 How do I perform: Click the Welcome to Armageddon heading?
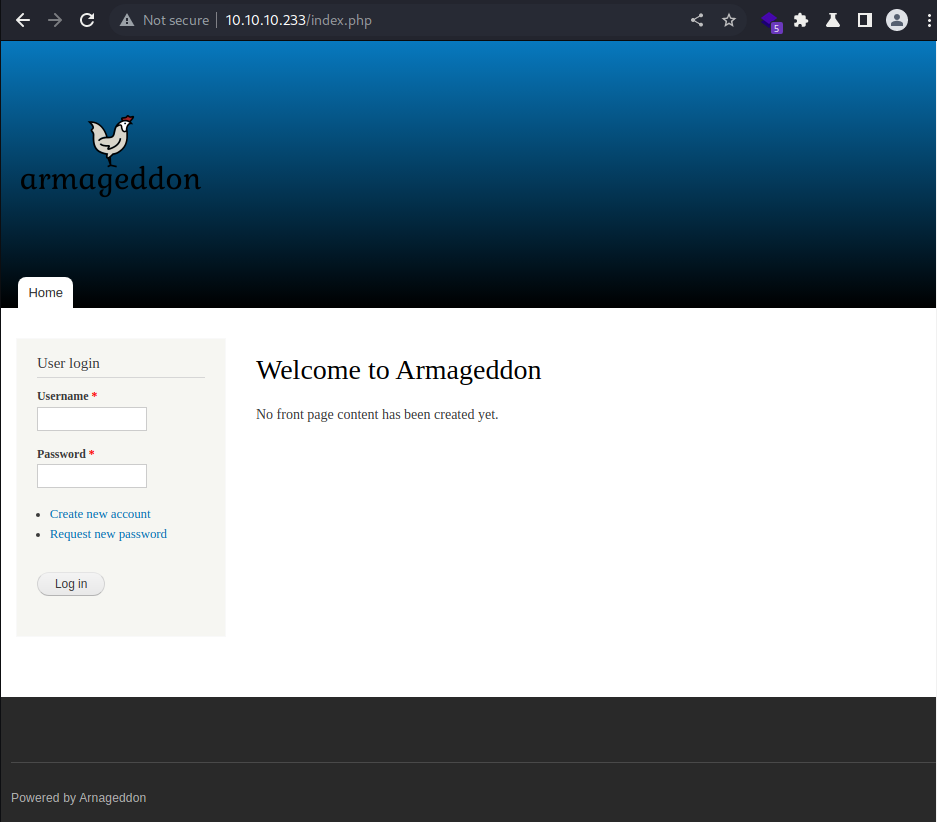click(x=399, y=370)
